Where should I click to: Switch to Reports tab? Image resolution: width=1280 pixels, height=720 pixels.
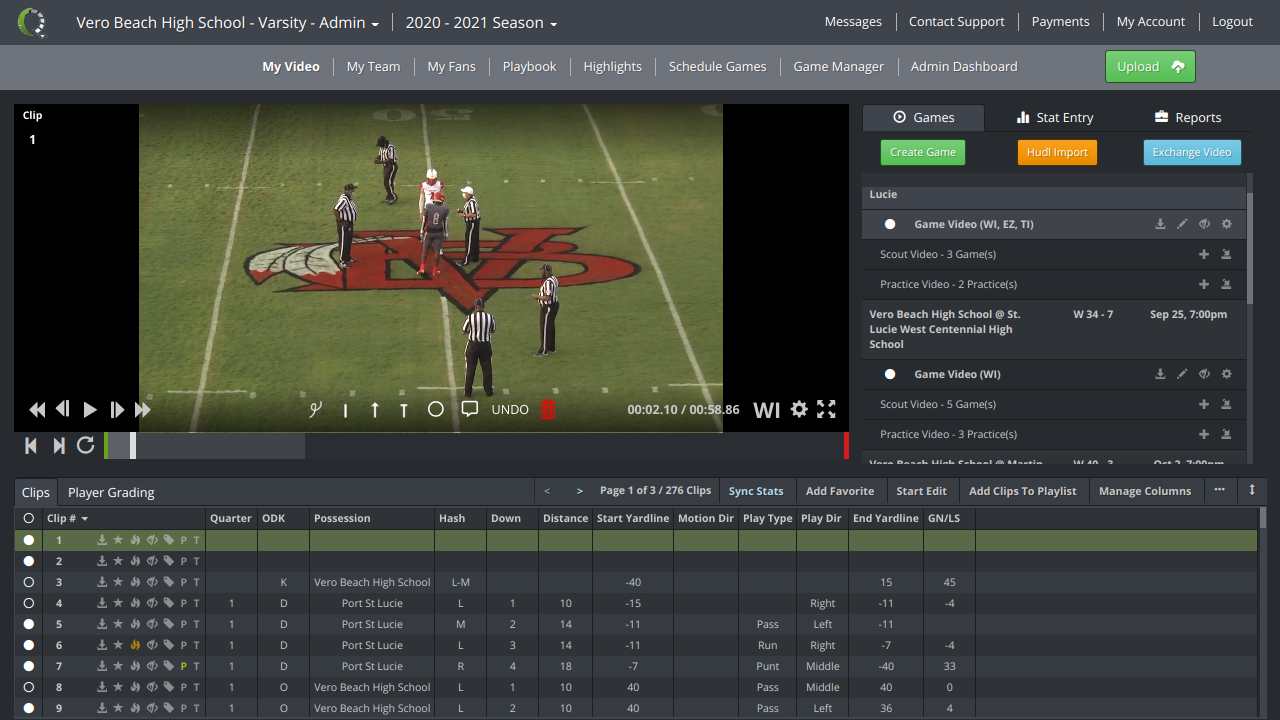(1187, 117)
